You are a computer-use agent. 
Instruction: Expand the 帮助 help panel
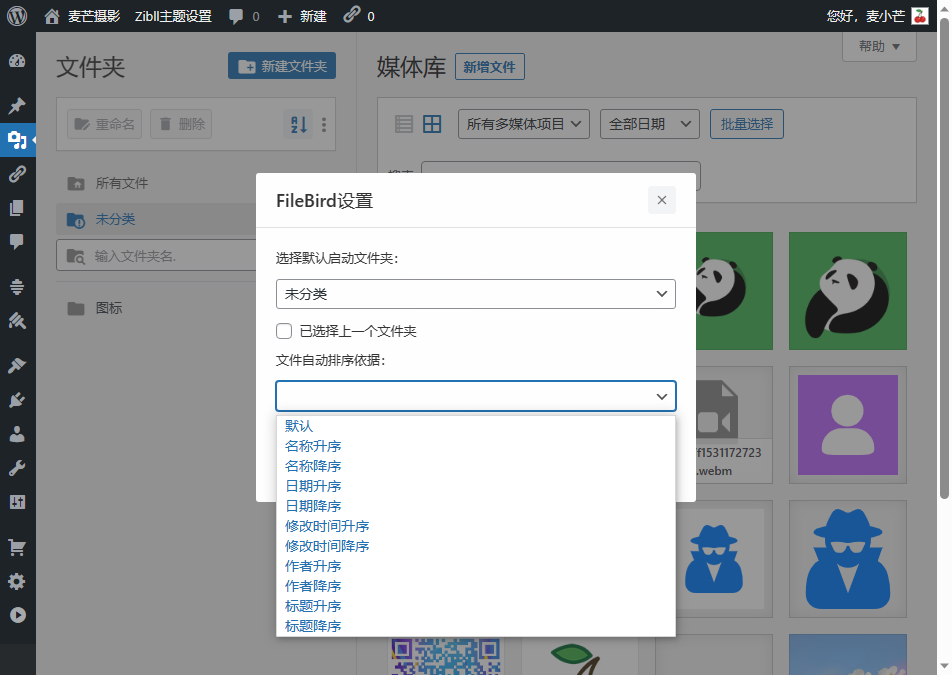(879, 47)
